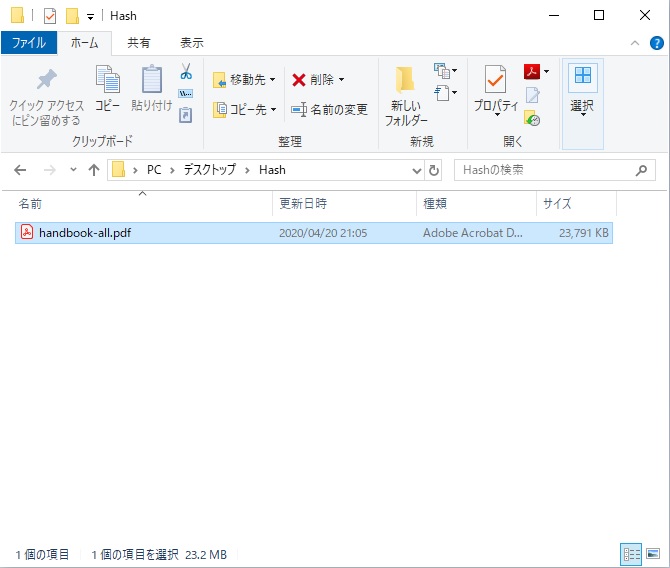Viewport: 670px width, 568px height.
Task: Click the Forward navigation arrow
Action: pyautogui.click(x=50, y=170)
